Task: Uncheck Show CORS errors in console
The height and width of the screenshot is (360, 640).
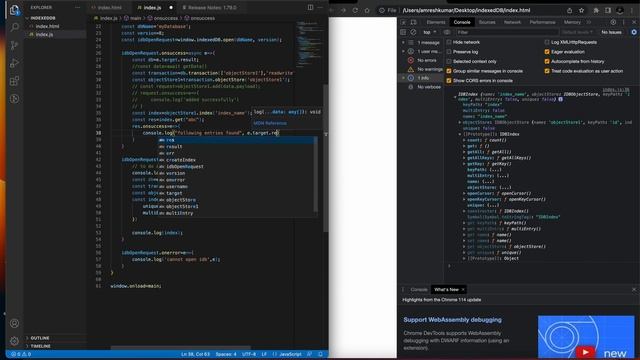Action: tap(449, 80)
